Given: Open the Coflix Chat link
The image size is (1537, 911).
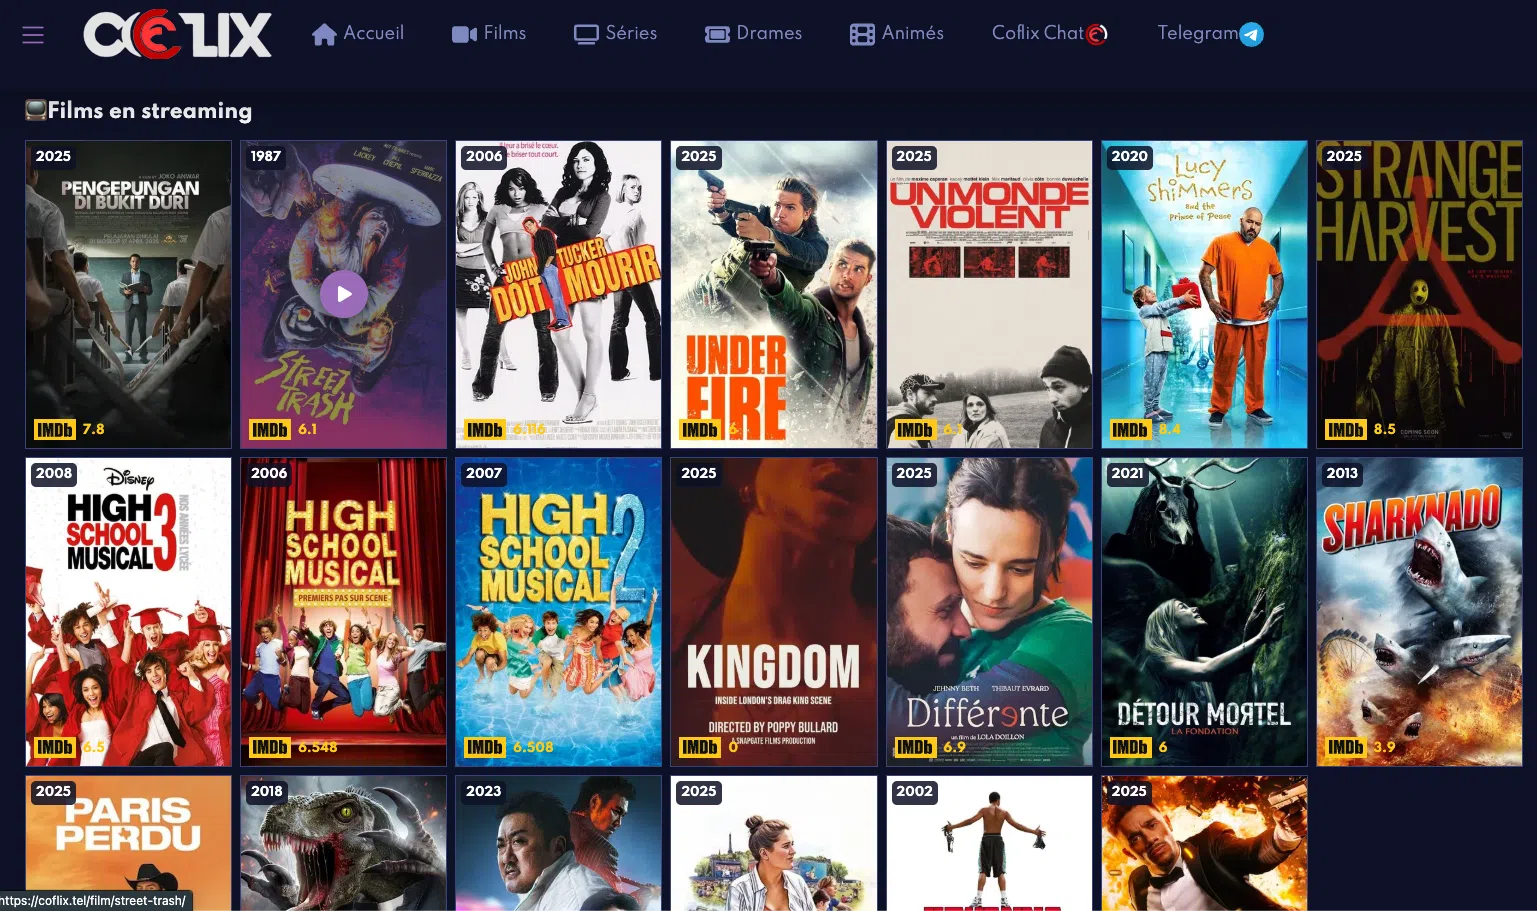Looking at the screenshot, I should pyautogui.click(x=1049, y=34).
